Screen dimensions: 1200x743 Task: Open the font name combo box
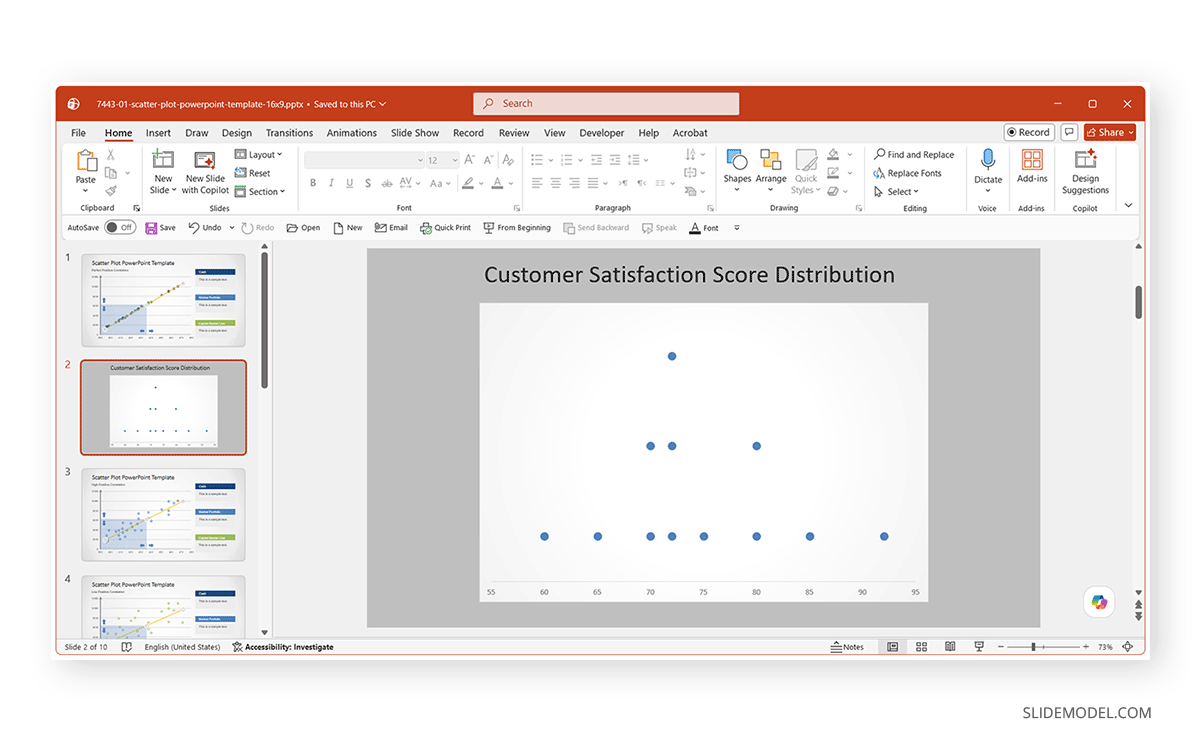click(365, 160)
